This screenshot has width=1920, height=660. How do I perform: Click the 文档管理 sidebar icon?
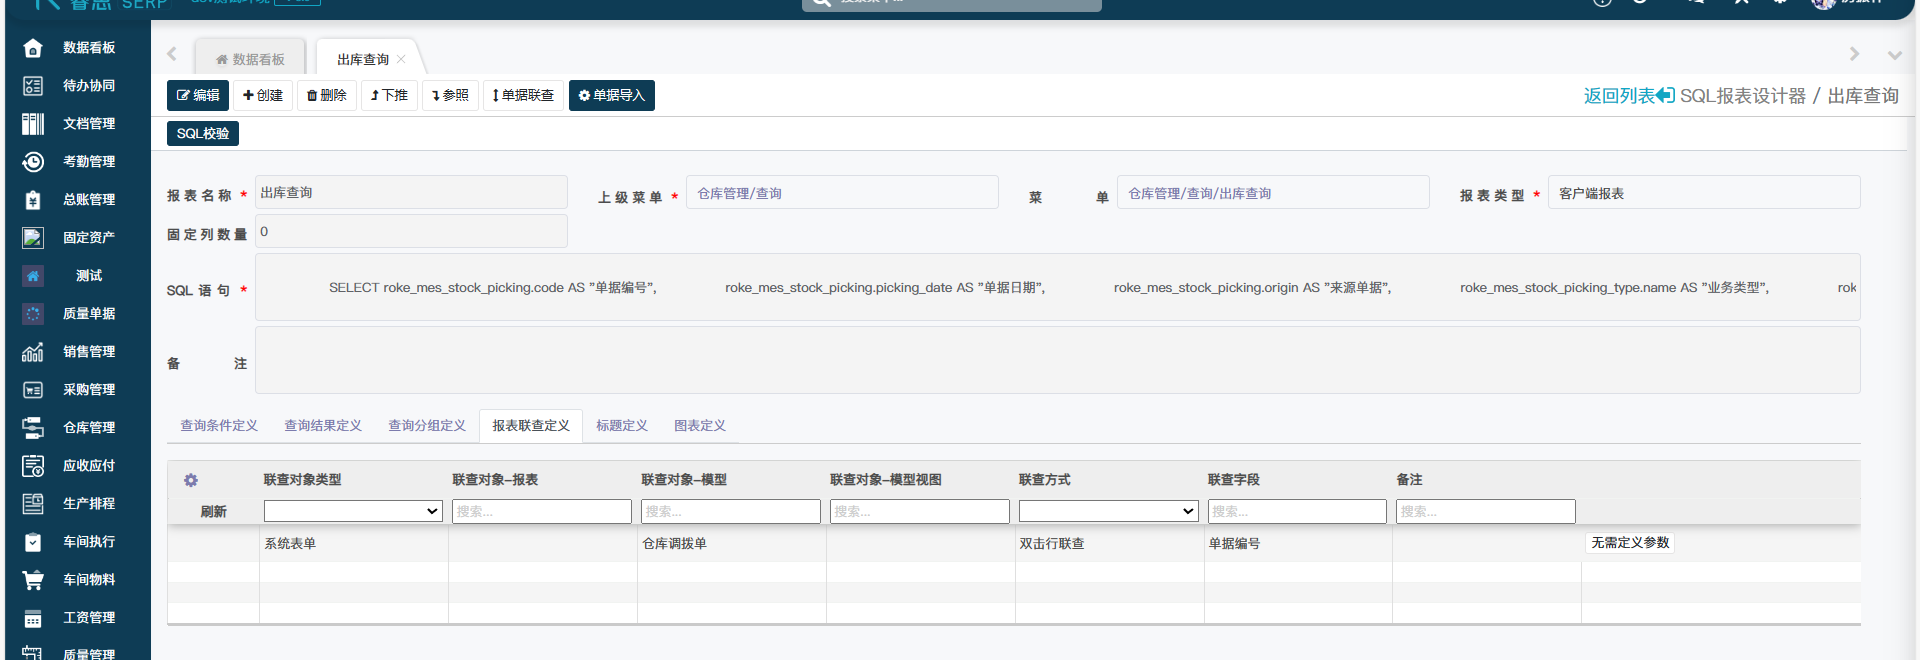pyautogui.click(x=33, y=124)
